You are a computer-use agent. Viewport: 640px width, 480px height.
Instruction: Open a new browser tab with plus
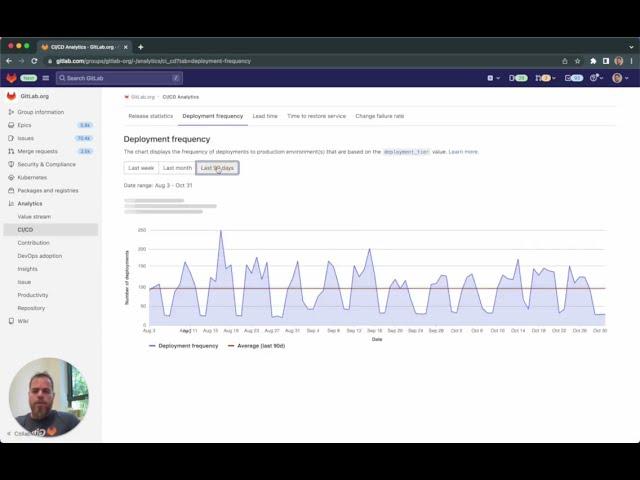click(140, 47)
